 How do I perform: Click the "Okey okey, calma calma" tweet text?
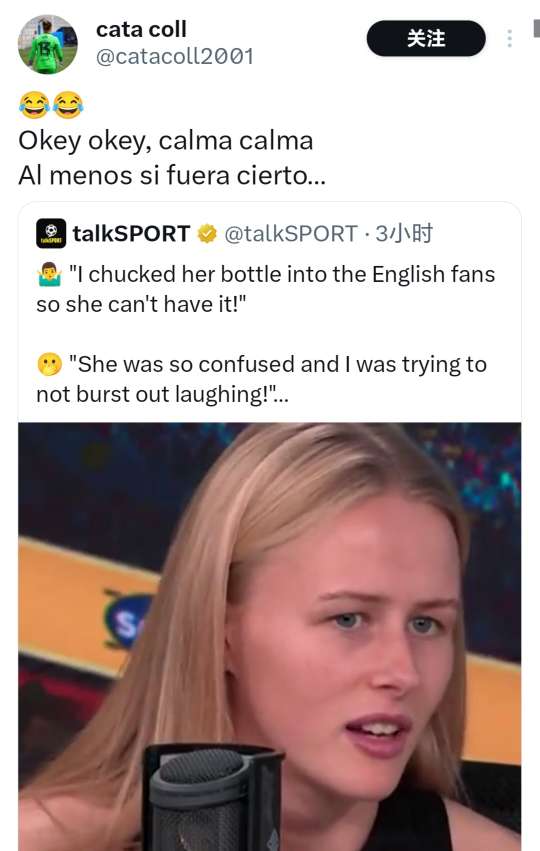point(166,141)
